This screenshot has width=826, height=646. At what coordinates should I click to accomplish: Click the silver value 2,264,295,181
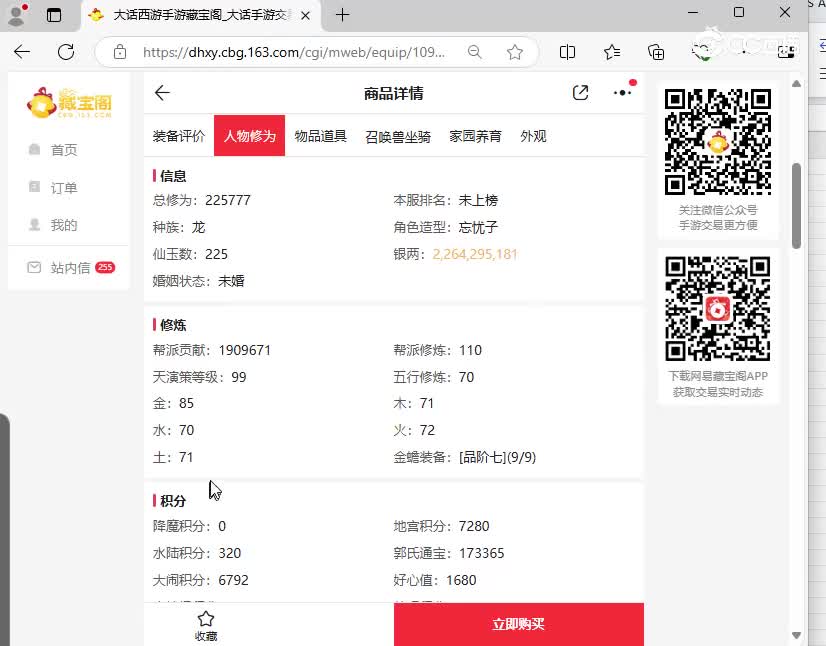(x=475, y=254)
